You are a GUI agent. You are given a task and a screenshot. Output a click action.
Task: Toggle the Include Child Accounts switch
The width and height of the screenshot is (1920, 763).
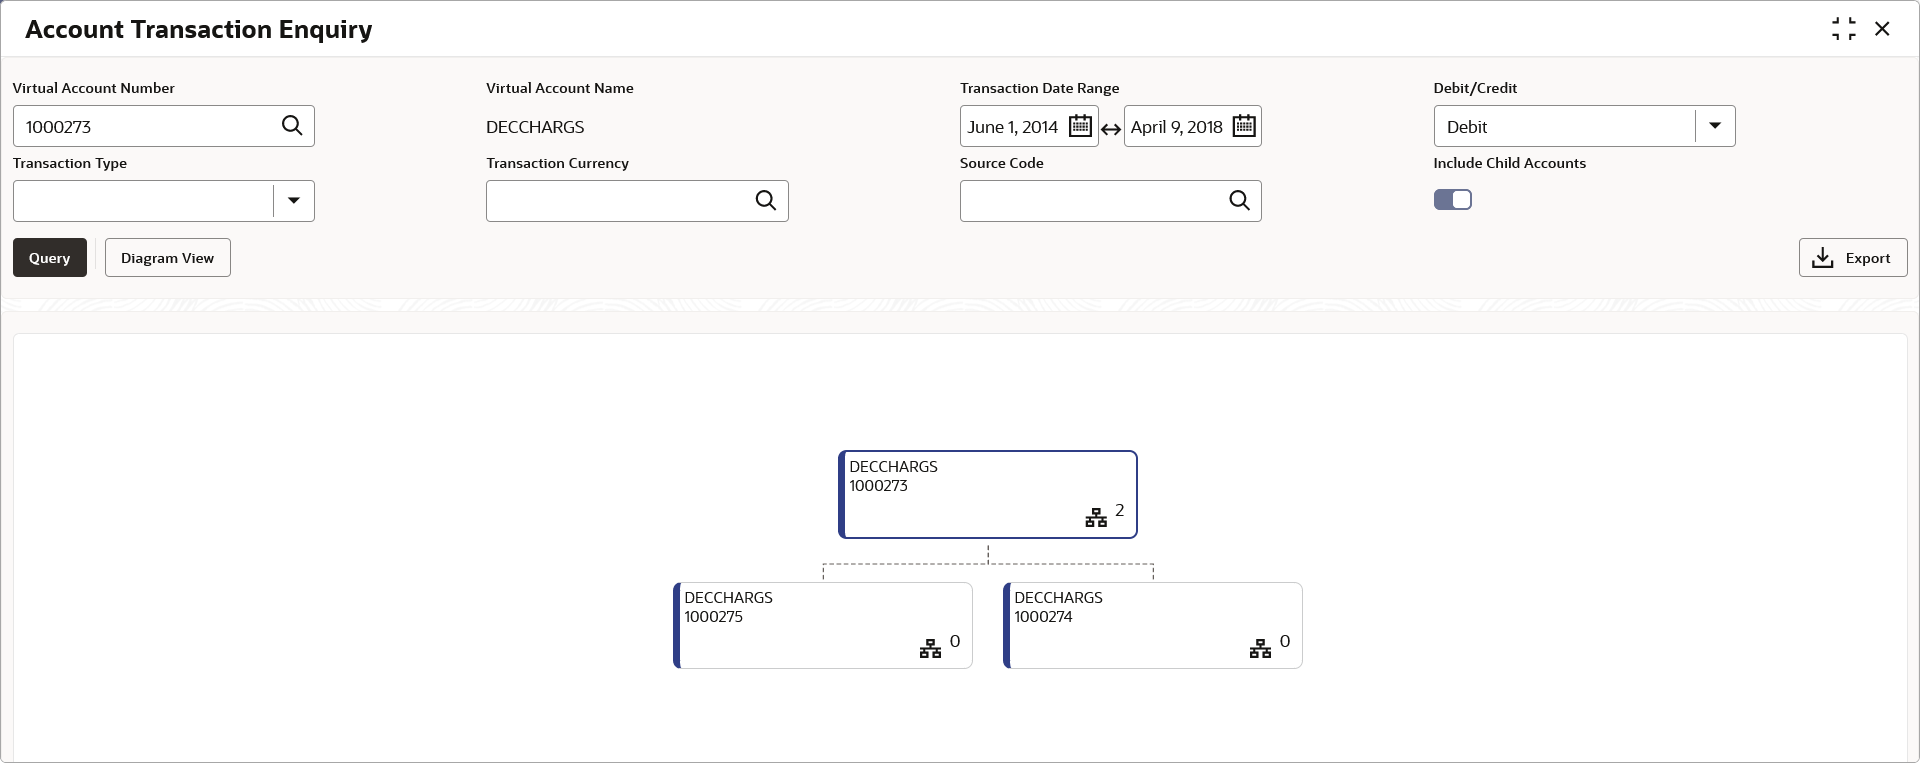(x=1452, y=200)
